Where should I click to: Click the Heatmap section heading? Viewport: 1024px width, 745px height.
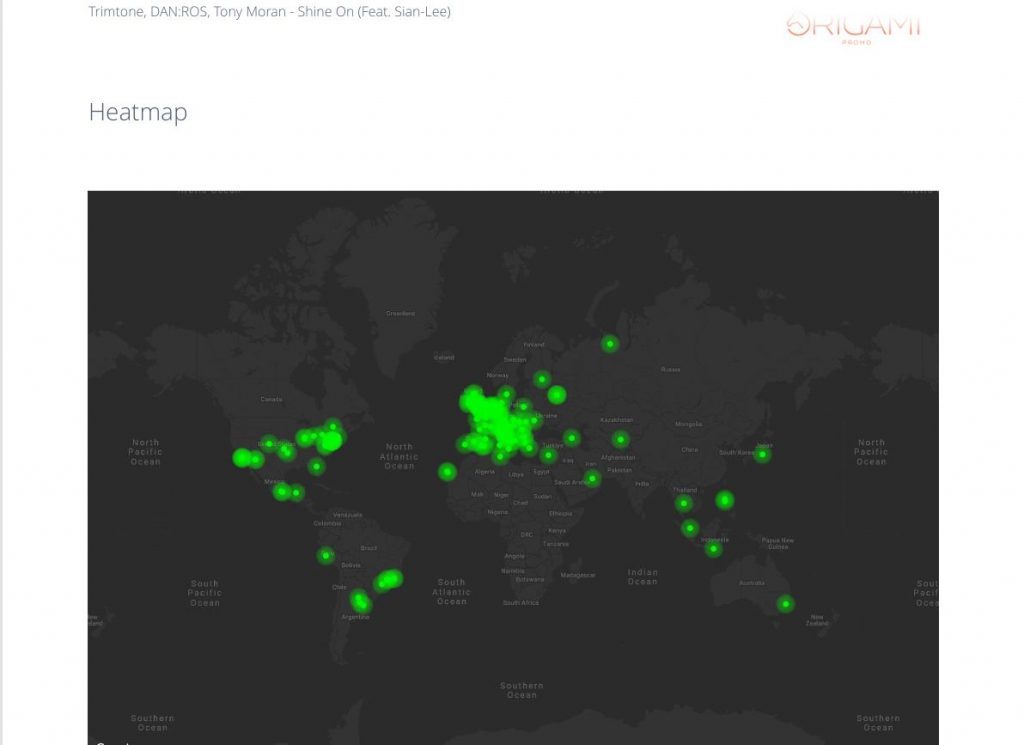pos(138,112)
